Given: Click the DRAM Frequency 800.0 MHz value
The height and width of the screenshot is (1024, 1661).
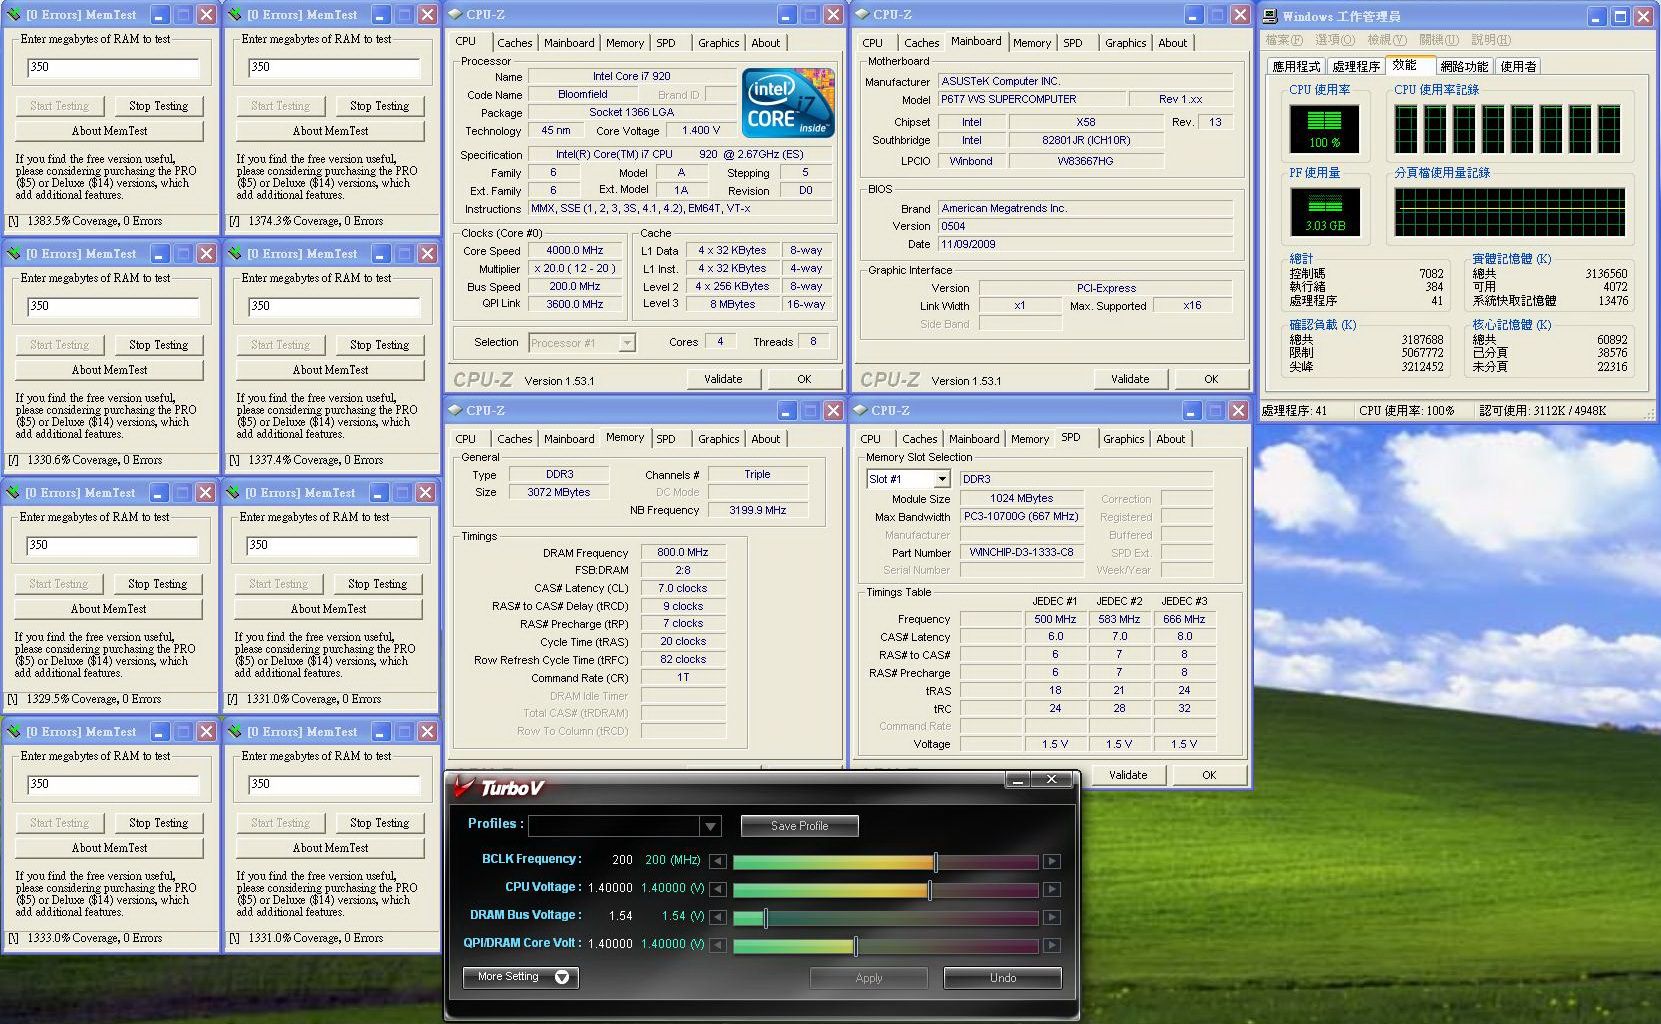Looking at the screenshot, I should tap(682, 553).
